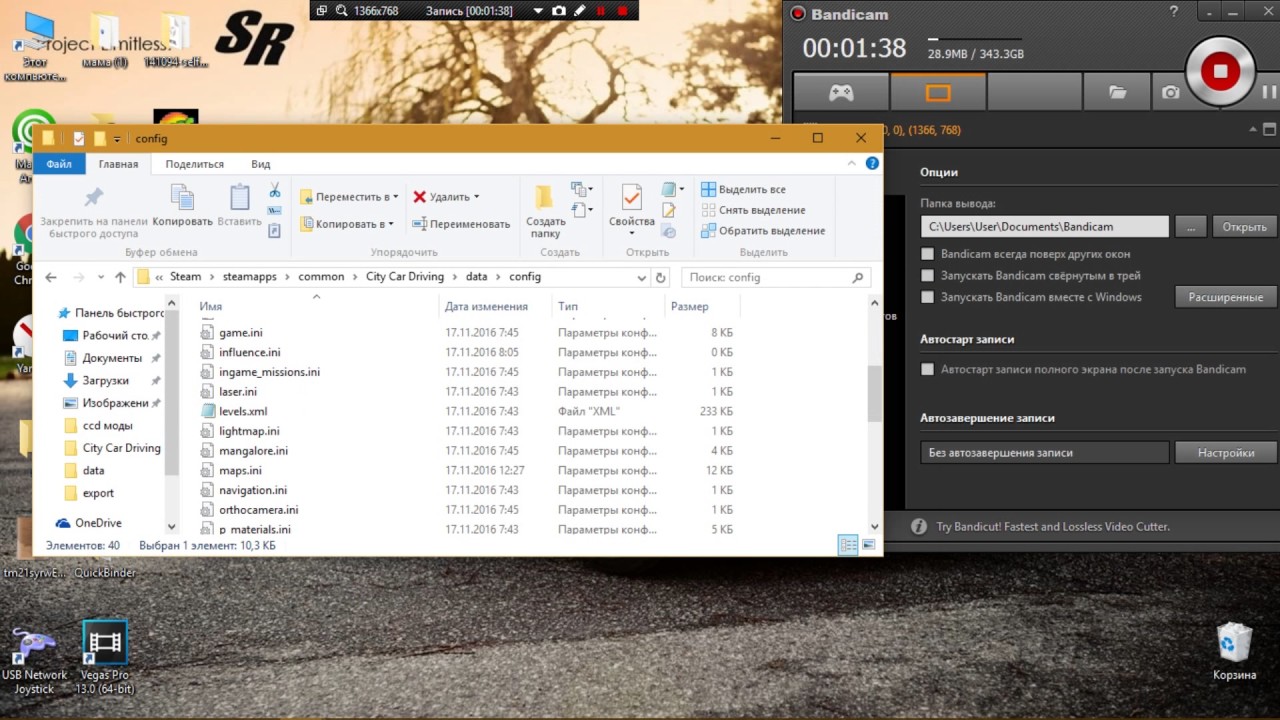Expand the Удалить dropdown arrow
Image resolution: width=1280 pixels, height=720 pixels.
coord(476,197)
